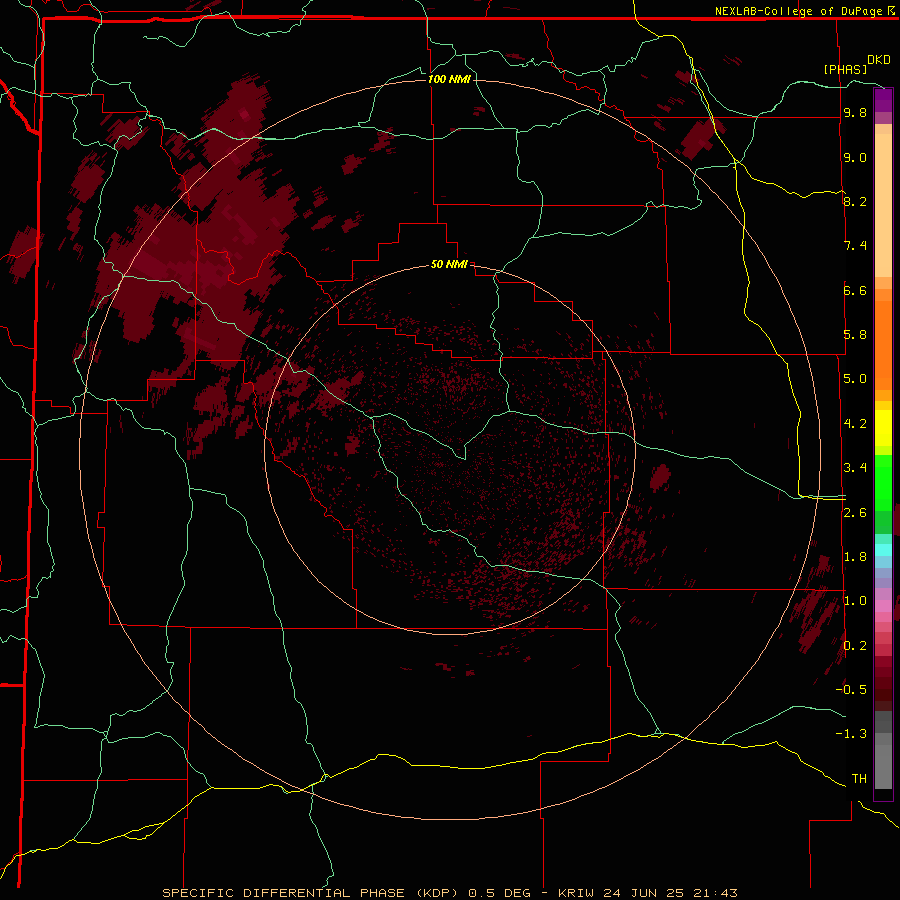Click the bright yellow segment of color bar
The image size is (900, 900).
pos(883,428)
